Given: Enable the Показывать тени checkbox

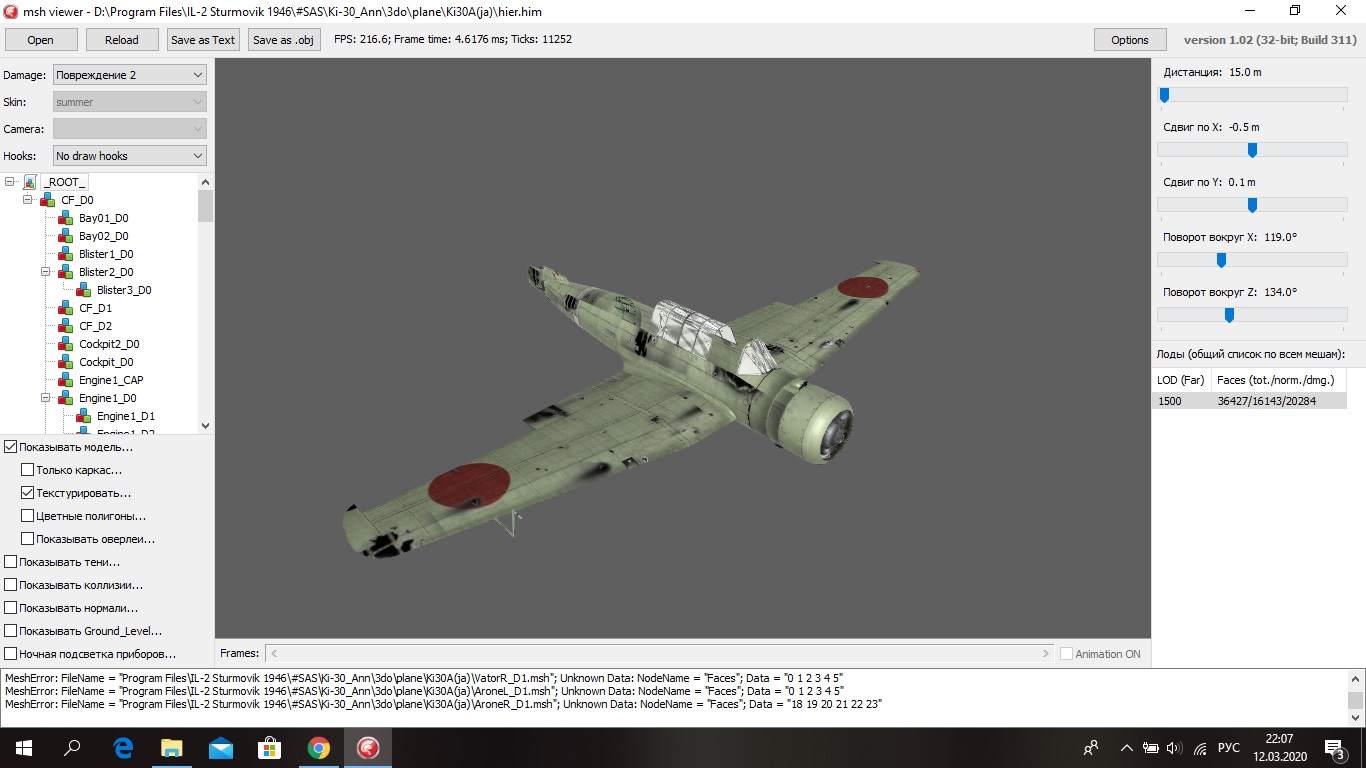Looking at the screenshot, I should (10, 562).
